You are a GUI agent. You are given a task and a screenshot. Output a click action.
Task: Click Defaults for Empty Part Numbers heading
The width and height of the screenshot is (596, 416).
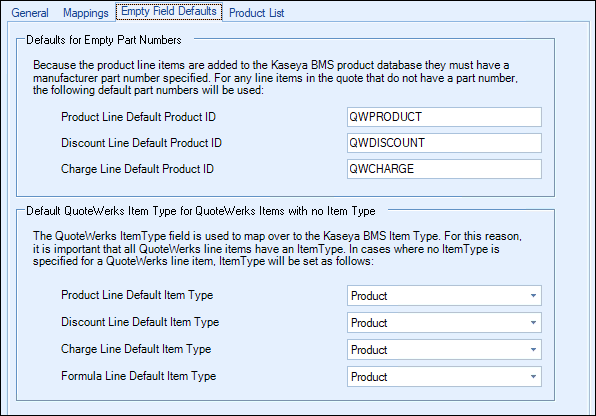tap(104, 40)
